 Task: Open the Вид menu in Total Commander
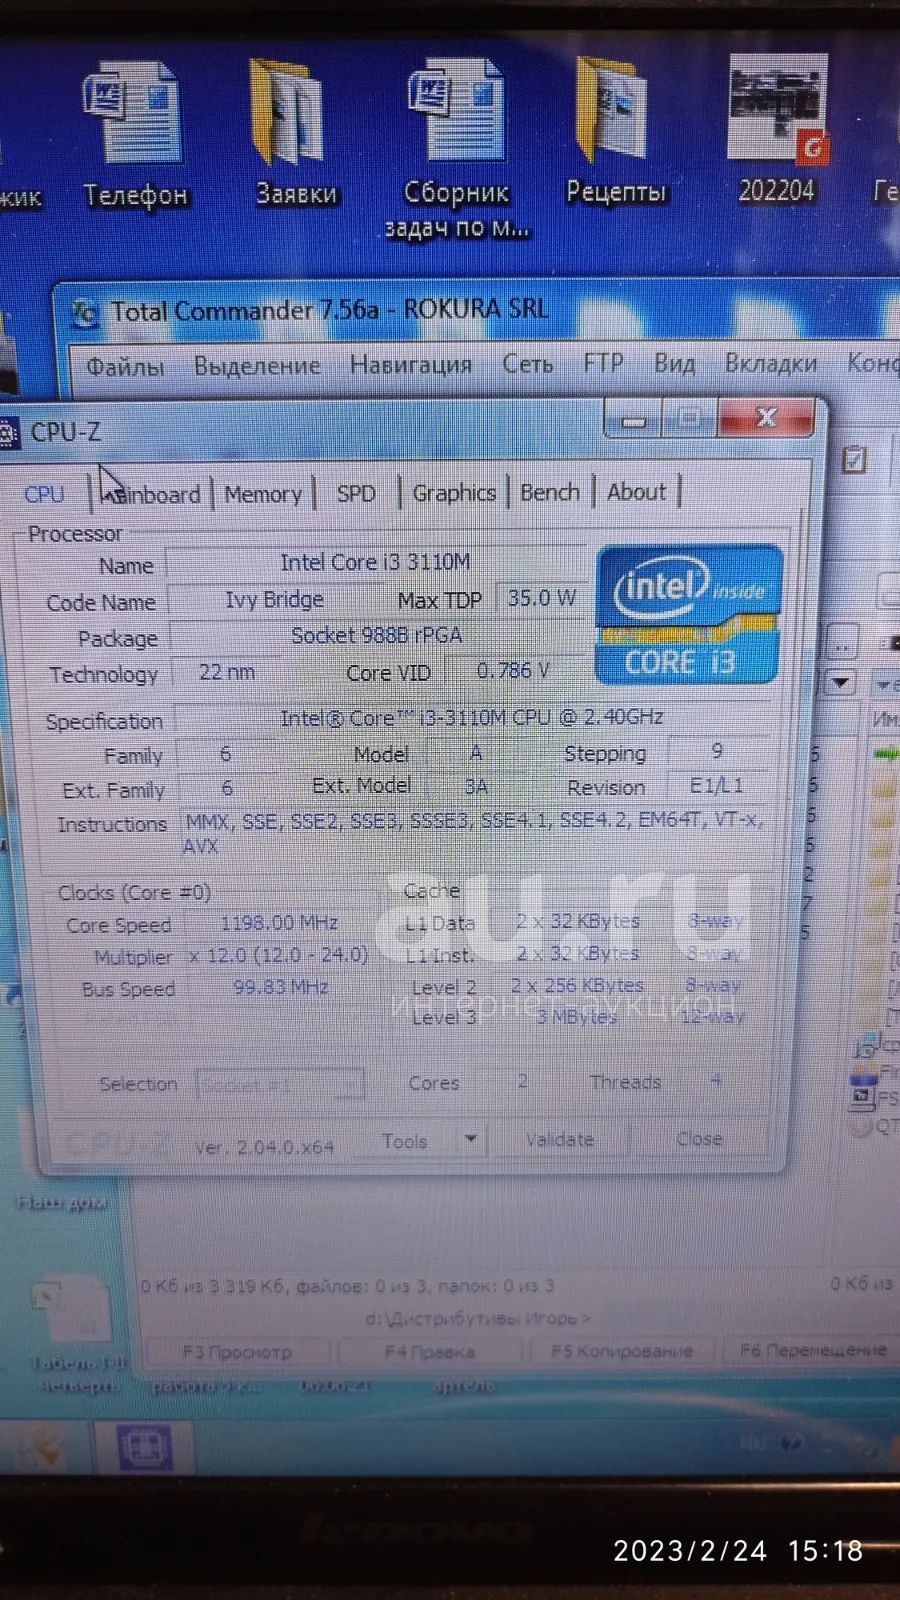[674, 362]
